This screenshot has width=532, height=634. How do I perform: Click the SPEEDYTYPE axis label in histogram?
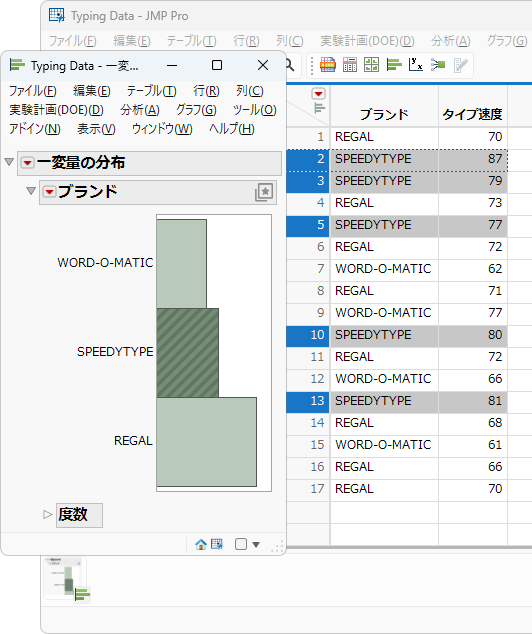tap(115, 352)
